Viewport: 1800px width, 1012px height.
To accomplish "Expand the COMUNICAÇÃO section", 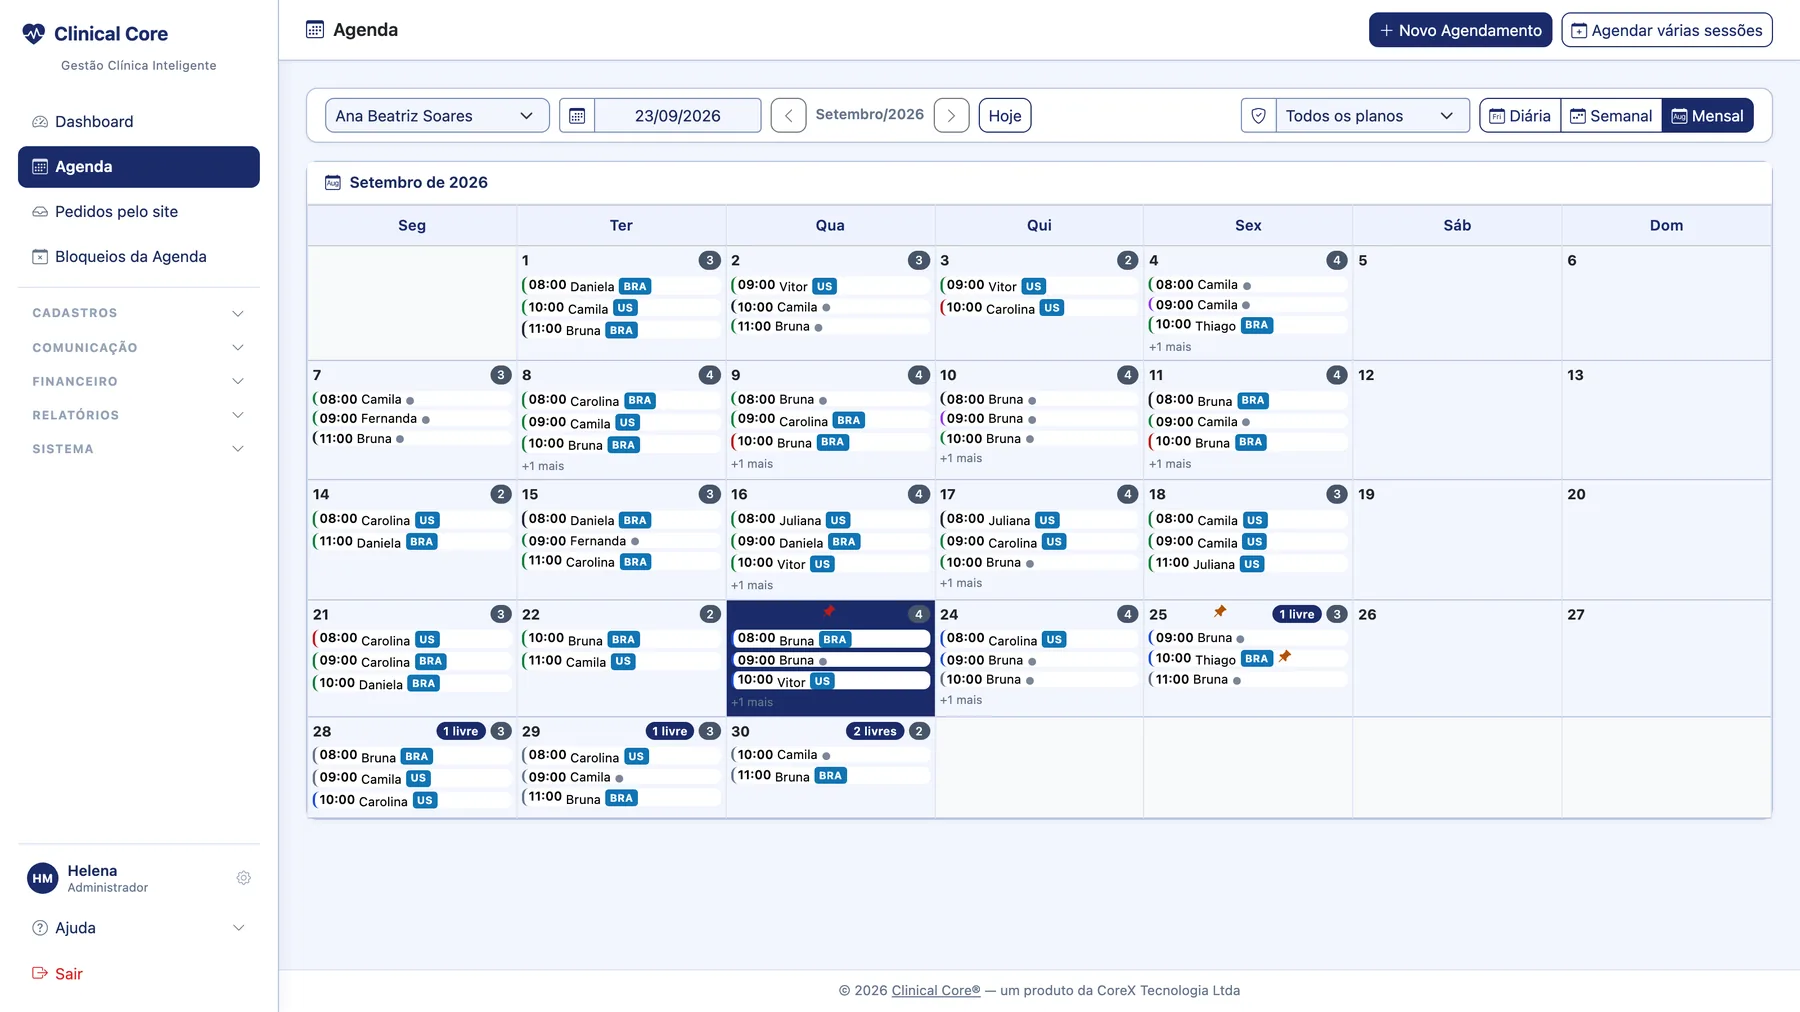I will 138,347.
